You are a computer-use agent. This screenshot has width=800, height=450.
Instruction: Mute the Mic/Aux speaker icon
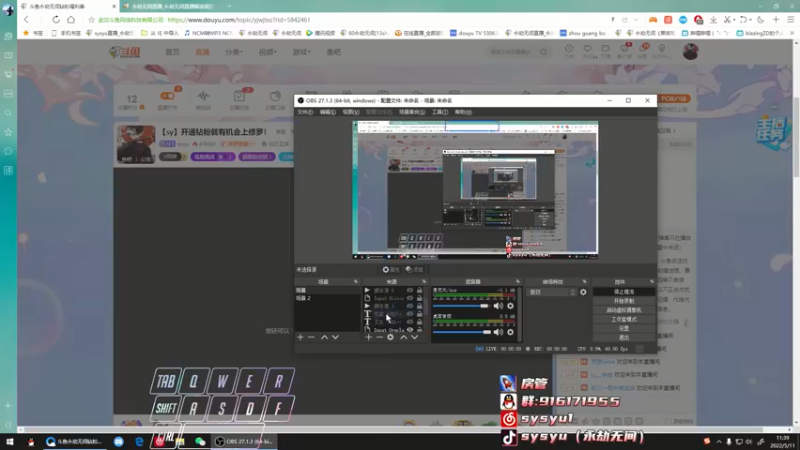coord(498,306)
